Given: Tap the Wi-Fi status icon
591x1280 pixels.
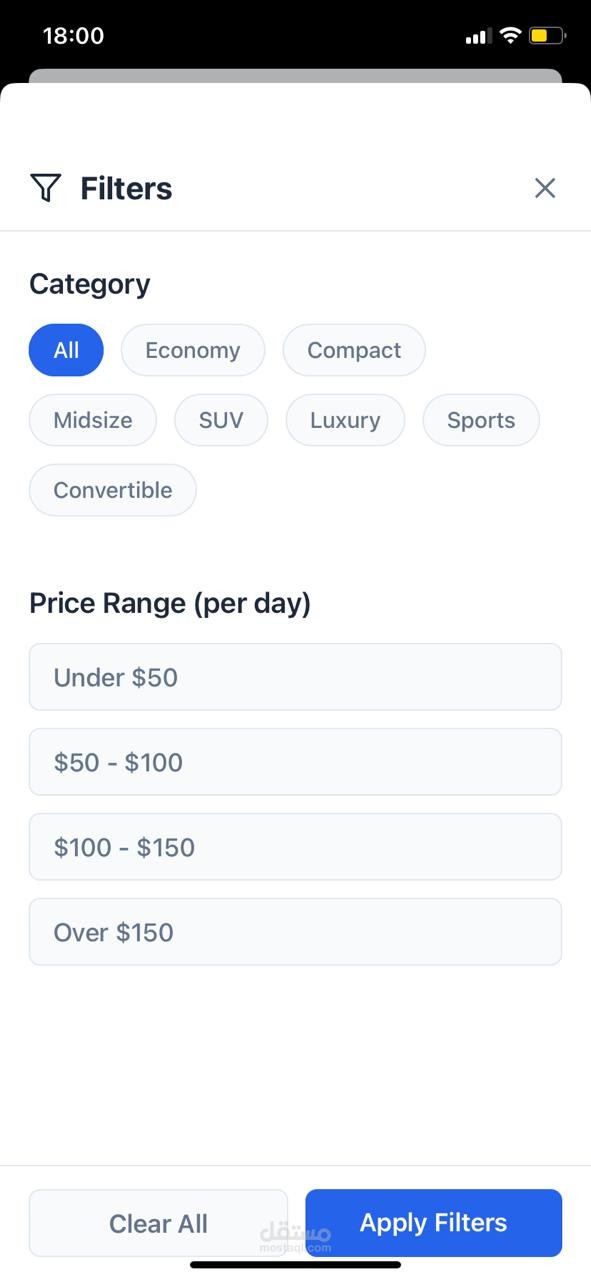Looking at the screenshot, I should (510, 36).
